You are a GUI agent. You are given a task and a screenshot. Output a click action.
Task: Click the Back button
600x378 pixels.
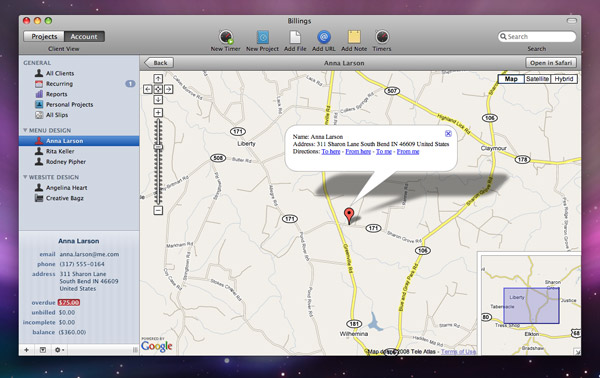tap(159, 63)
